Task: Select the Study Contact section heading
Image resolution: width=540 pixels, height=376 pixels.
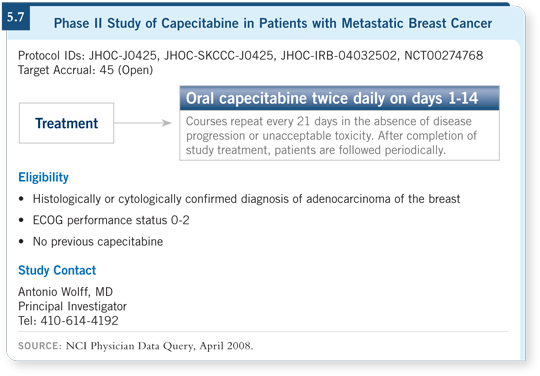Action: [57, 270]
